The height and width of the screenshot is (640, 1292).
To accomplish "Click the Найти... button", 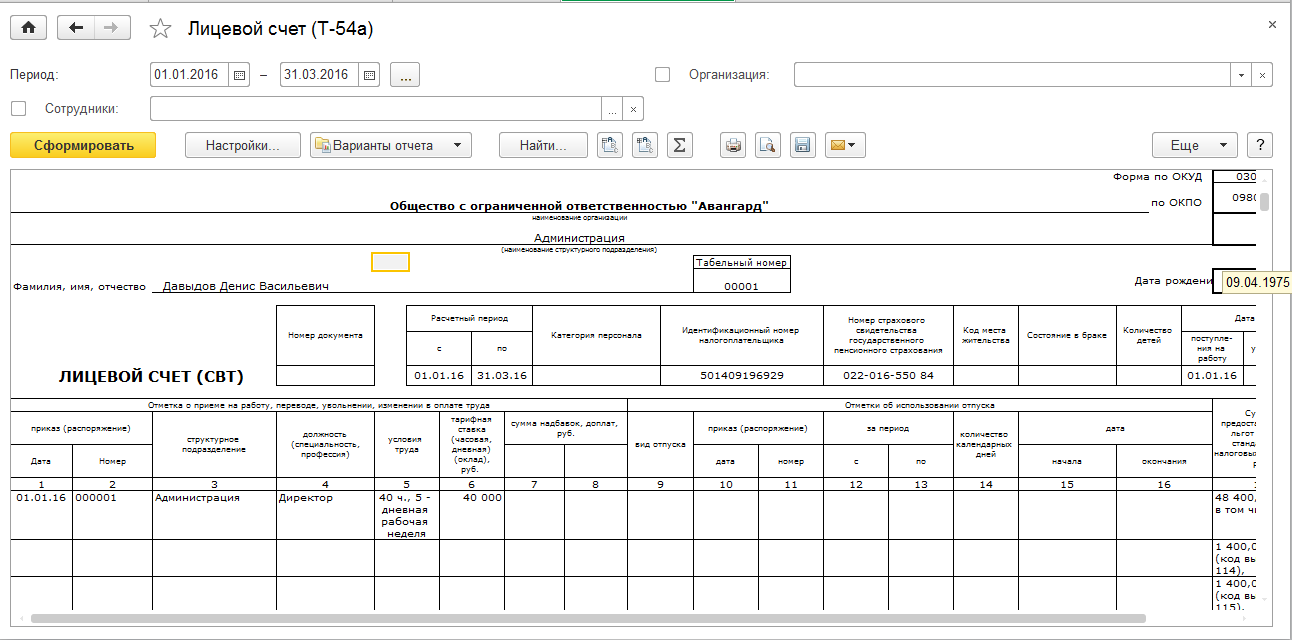I will coord(543,145).
